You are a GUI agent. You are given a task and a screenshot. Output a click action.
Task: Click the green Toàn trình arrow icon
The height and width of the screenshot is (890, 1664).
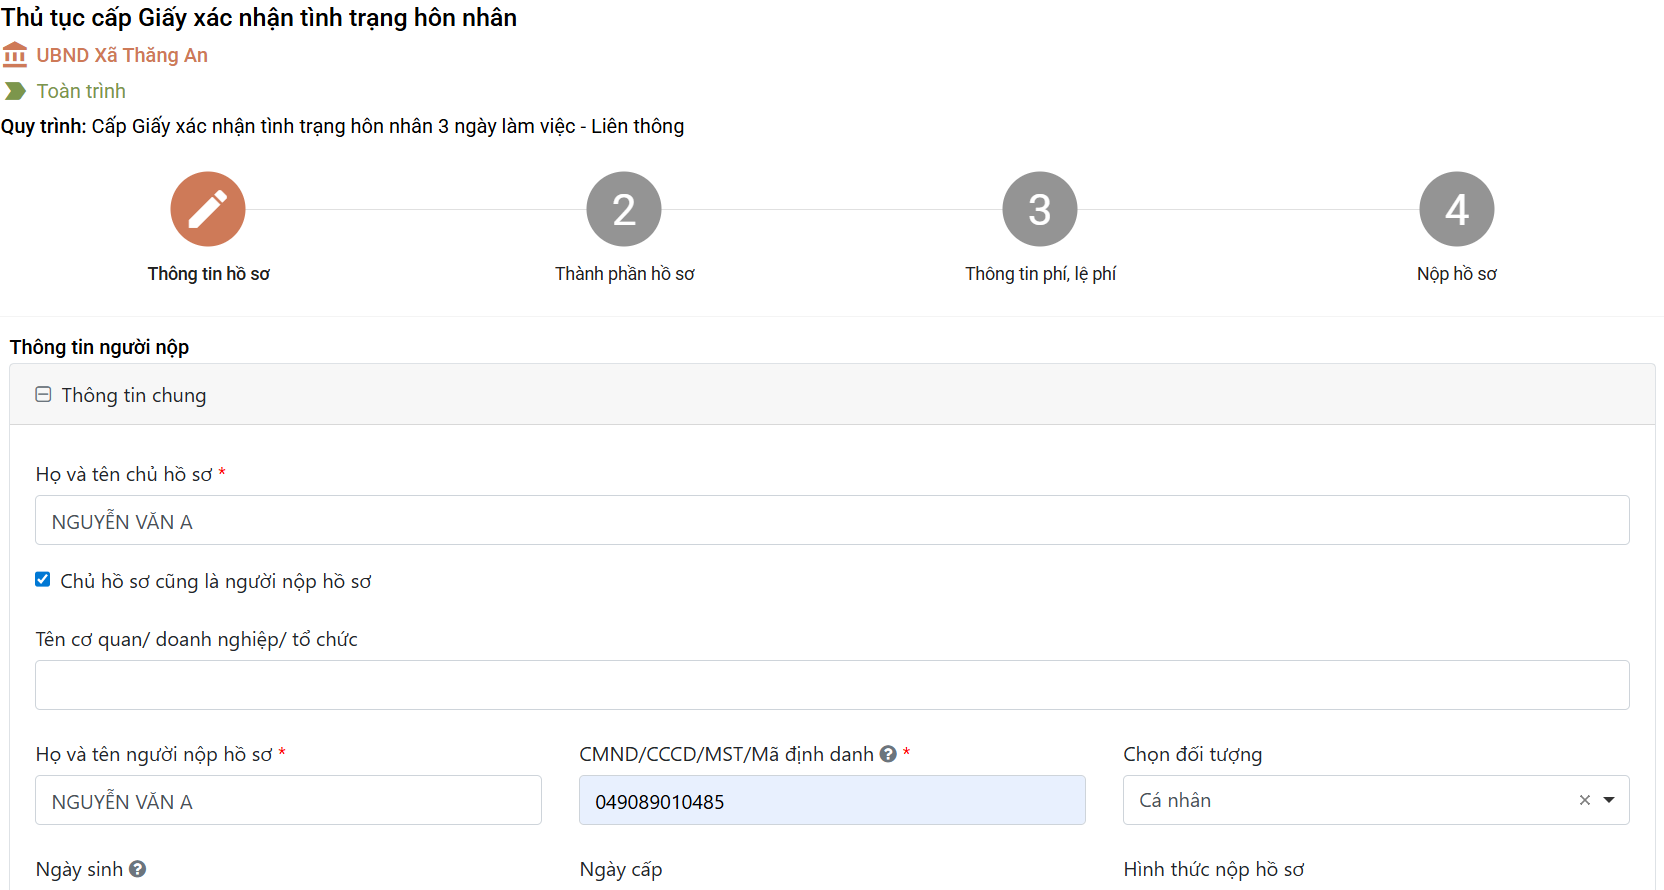15,91
